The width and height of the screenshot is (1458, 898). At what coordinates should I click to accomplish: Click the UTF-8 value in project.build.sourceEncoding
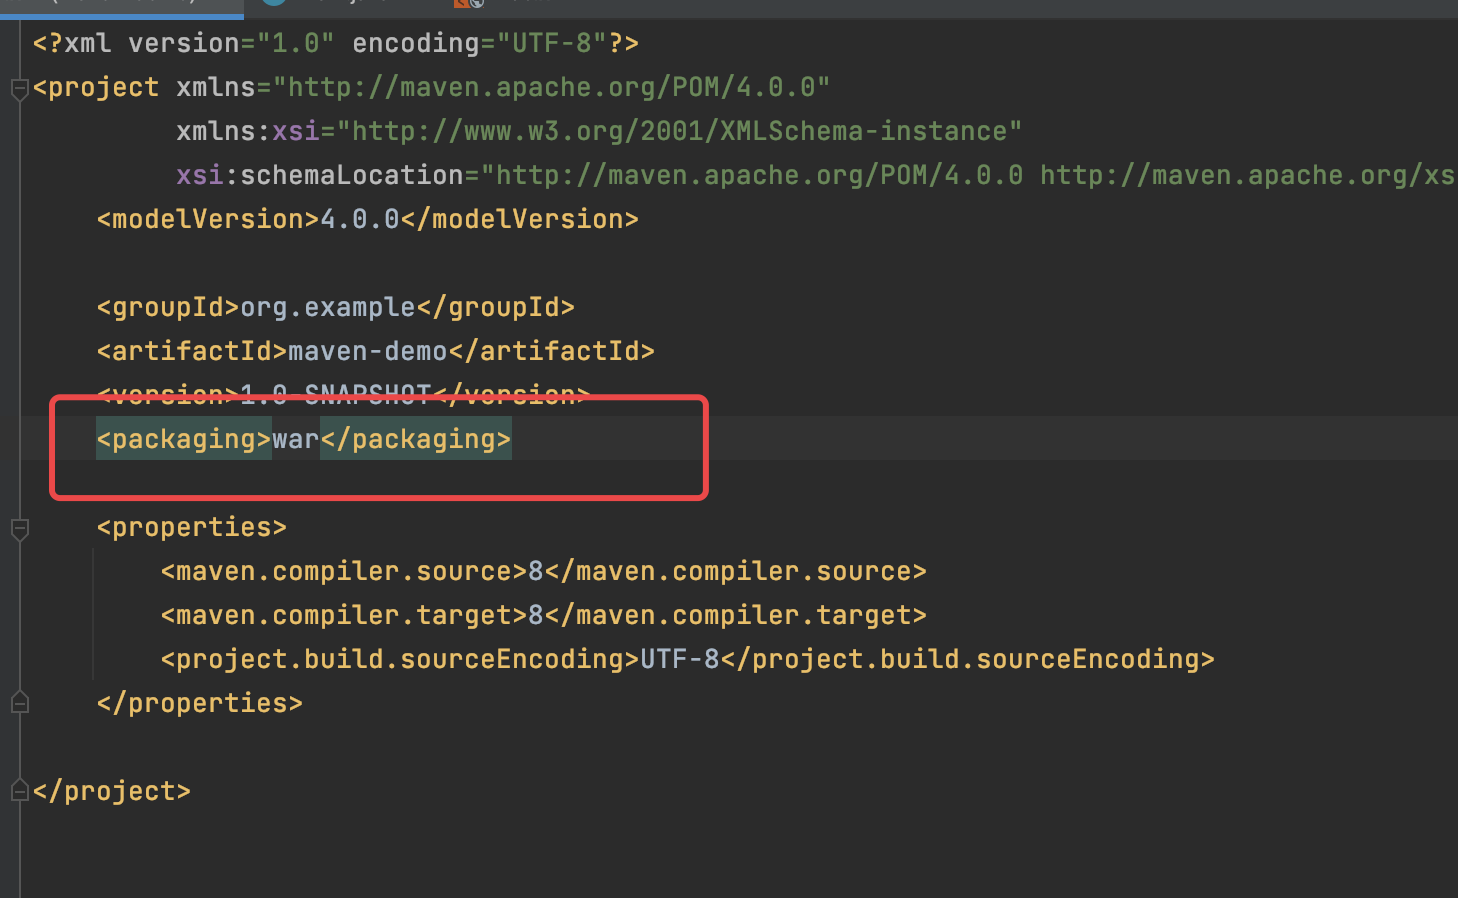680,660
